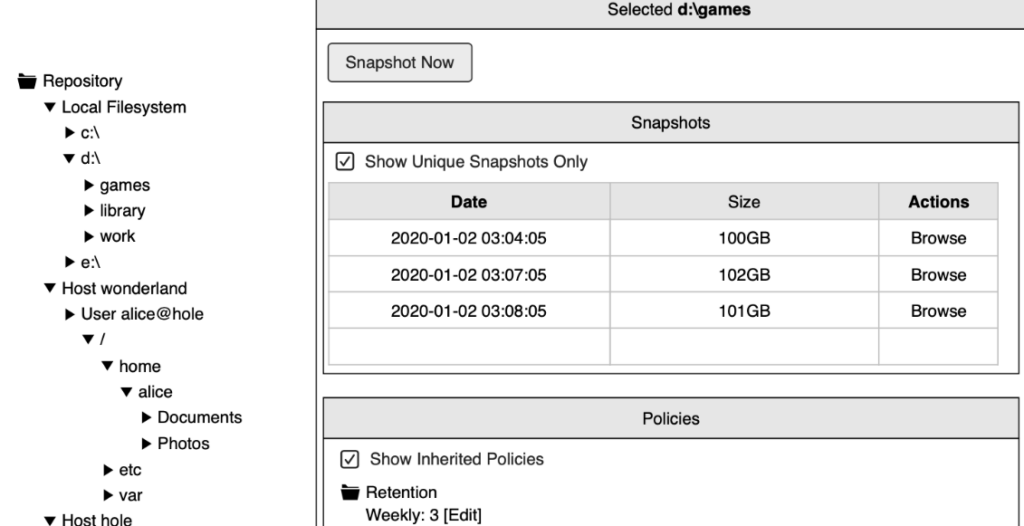Select the library tree item
Viewport: 1024px width, 526px height.
coord(123,211)
